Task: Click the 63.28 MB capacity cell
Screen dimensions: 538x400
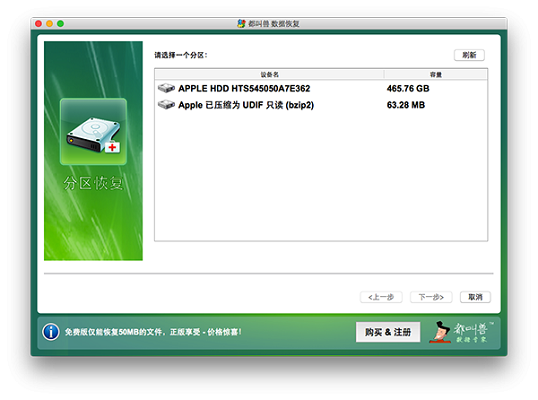Action: (406, 105)
